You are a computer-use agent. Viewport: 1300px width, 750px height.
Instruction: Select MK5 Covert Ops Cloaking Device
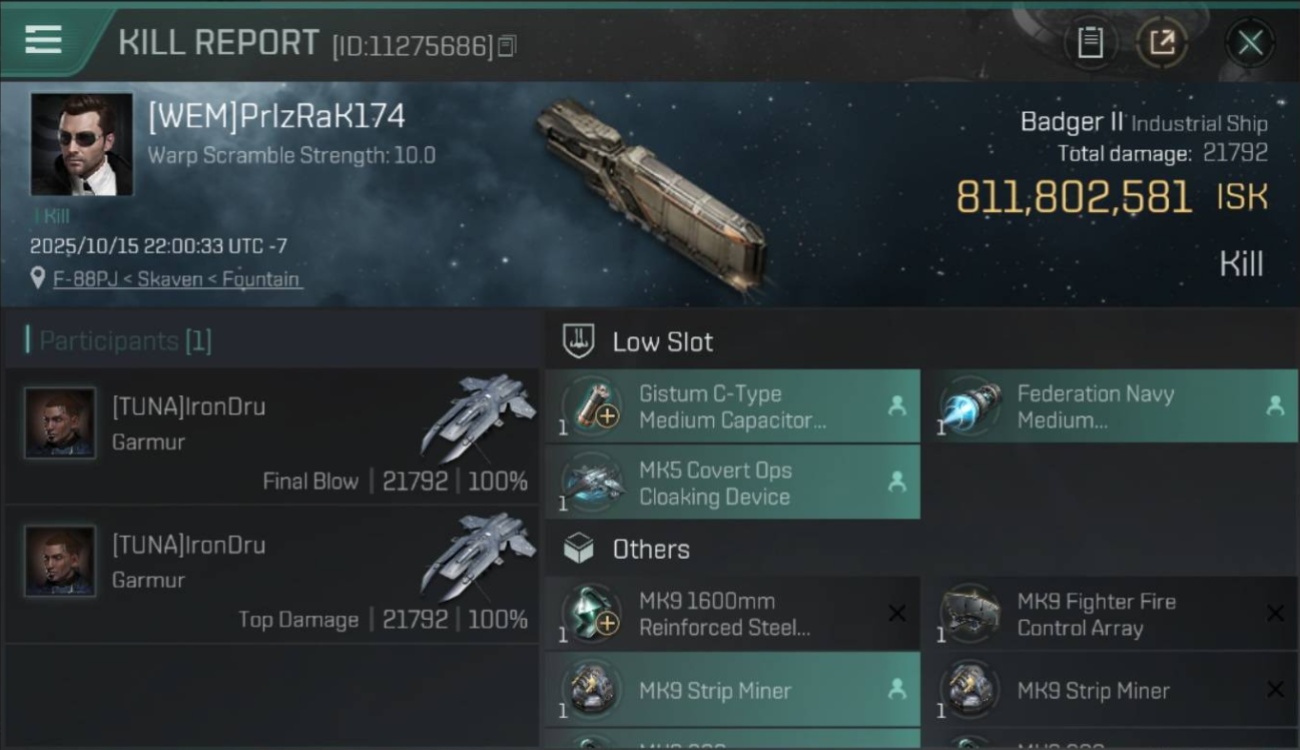[x=733, y=482]
